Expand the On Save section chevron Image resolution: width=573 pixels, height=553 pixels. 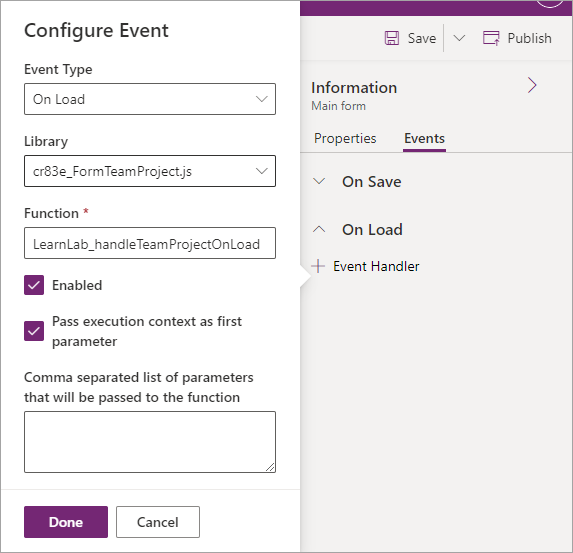[319, 181]
